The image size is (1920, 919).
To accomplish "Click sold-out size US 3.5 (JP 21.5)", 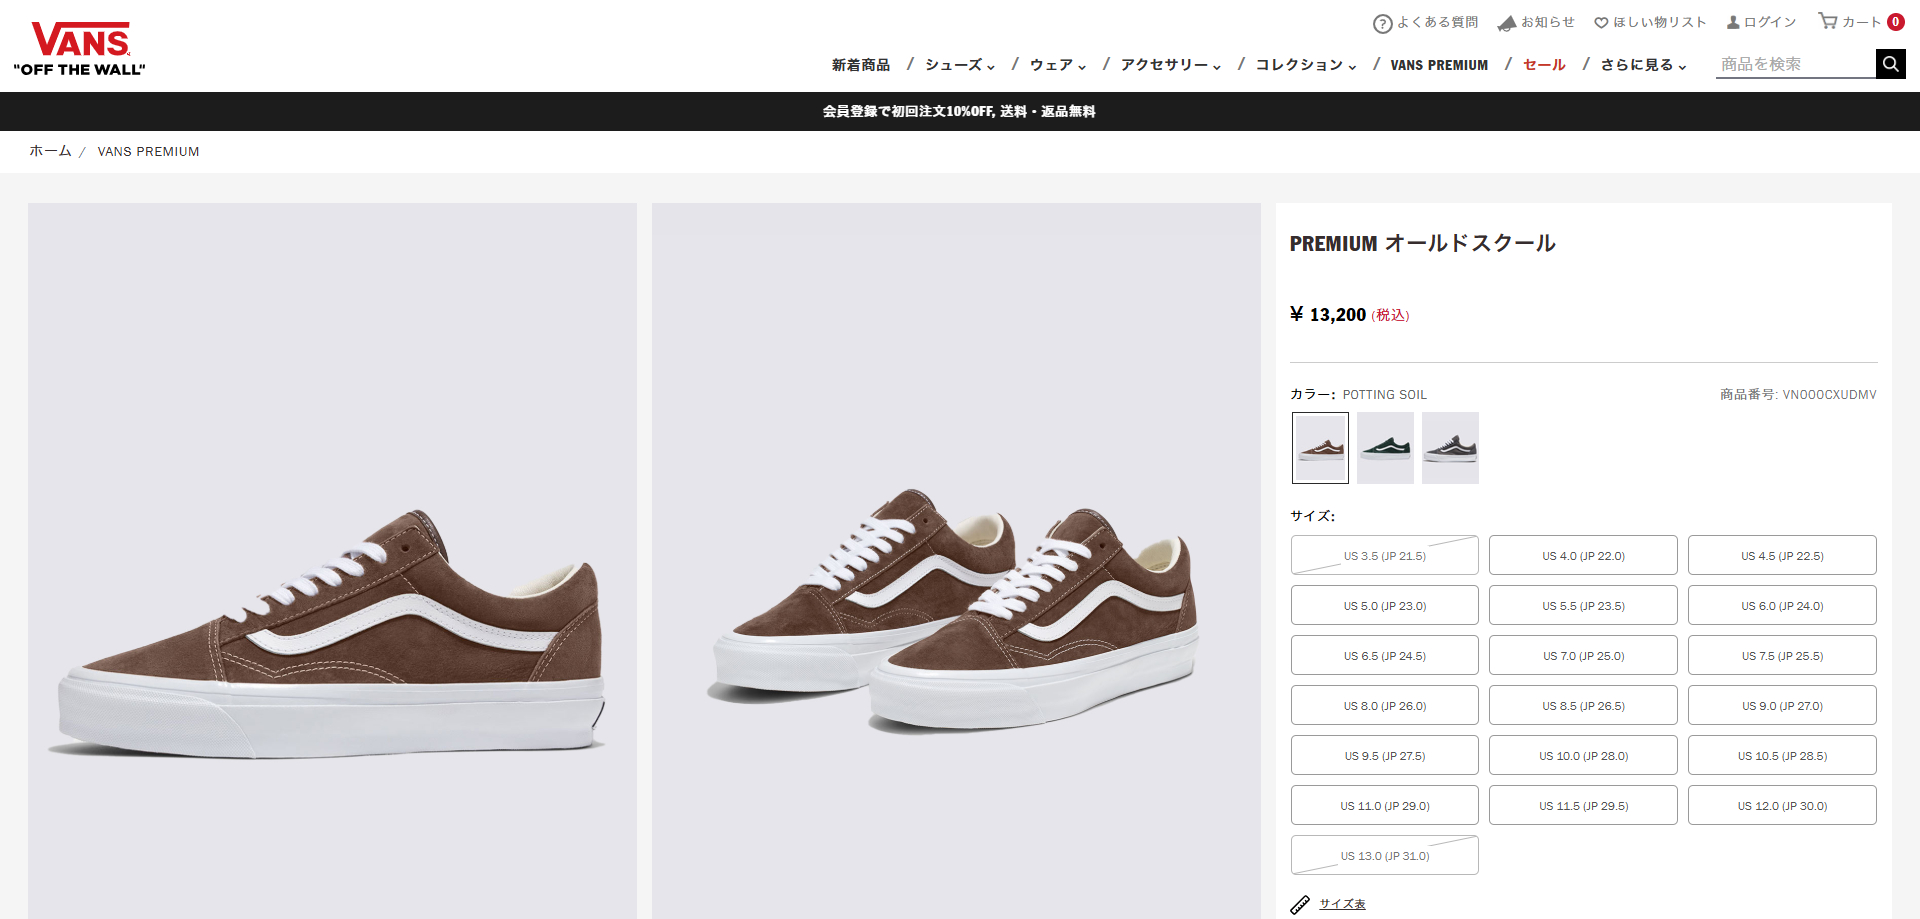I will coord(1385,555).
